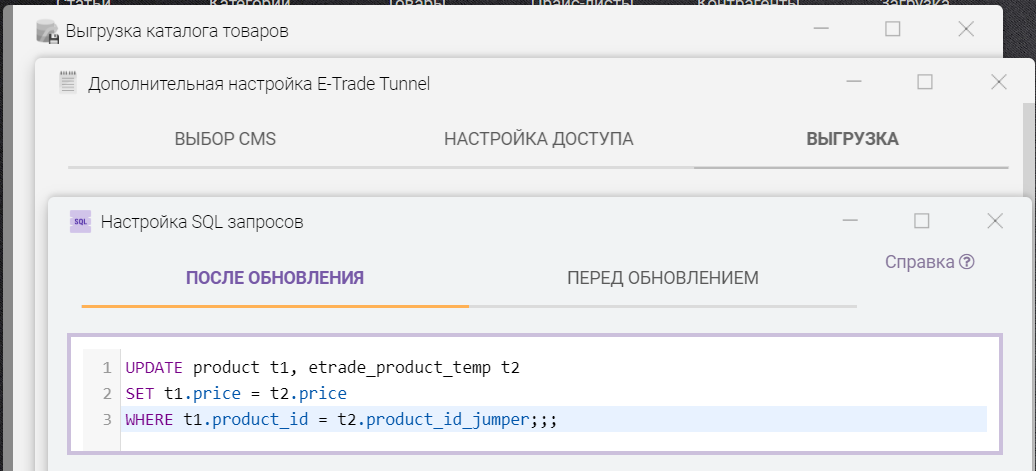1036x471 pixels.
Task: Switch to the ПОСЛЕ ОБНОВЛЕНИЯ tab
Action: click(x=274, y=278)
